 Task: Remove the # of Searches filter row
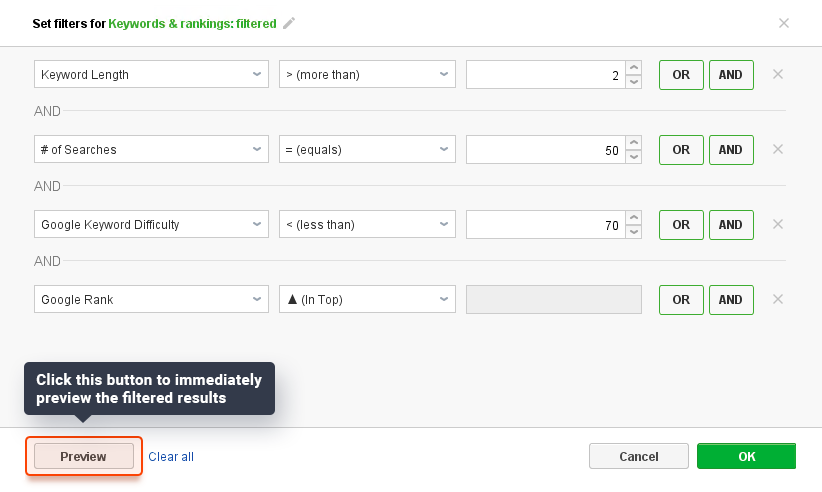pos(778,149)
